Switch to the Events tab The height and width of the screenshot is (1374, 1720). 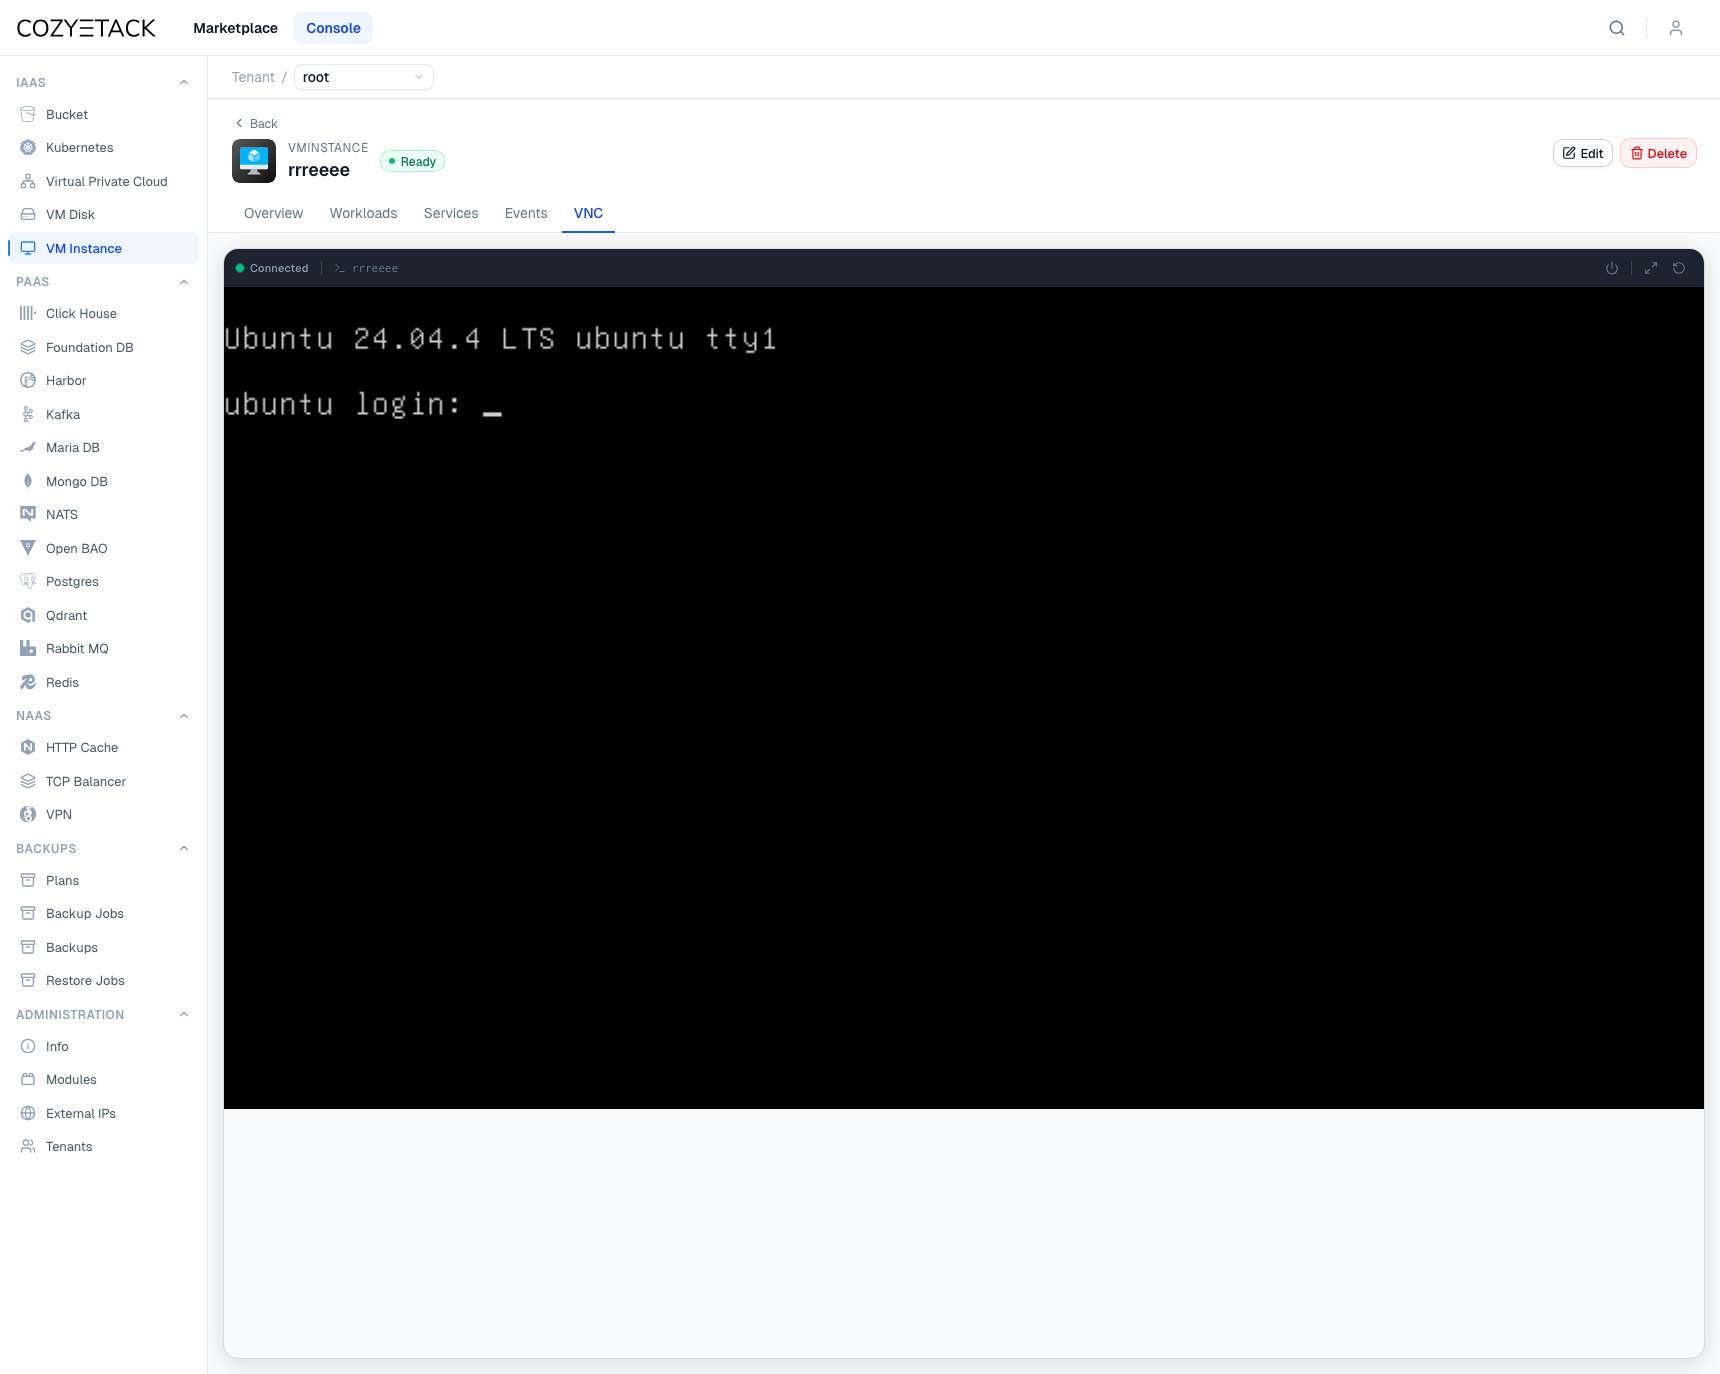tap(526, 213)
